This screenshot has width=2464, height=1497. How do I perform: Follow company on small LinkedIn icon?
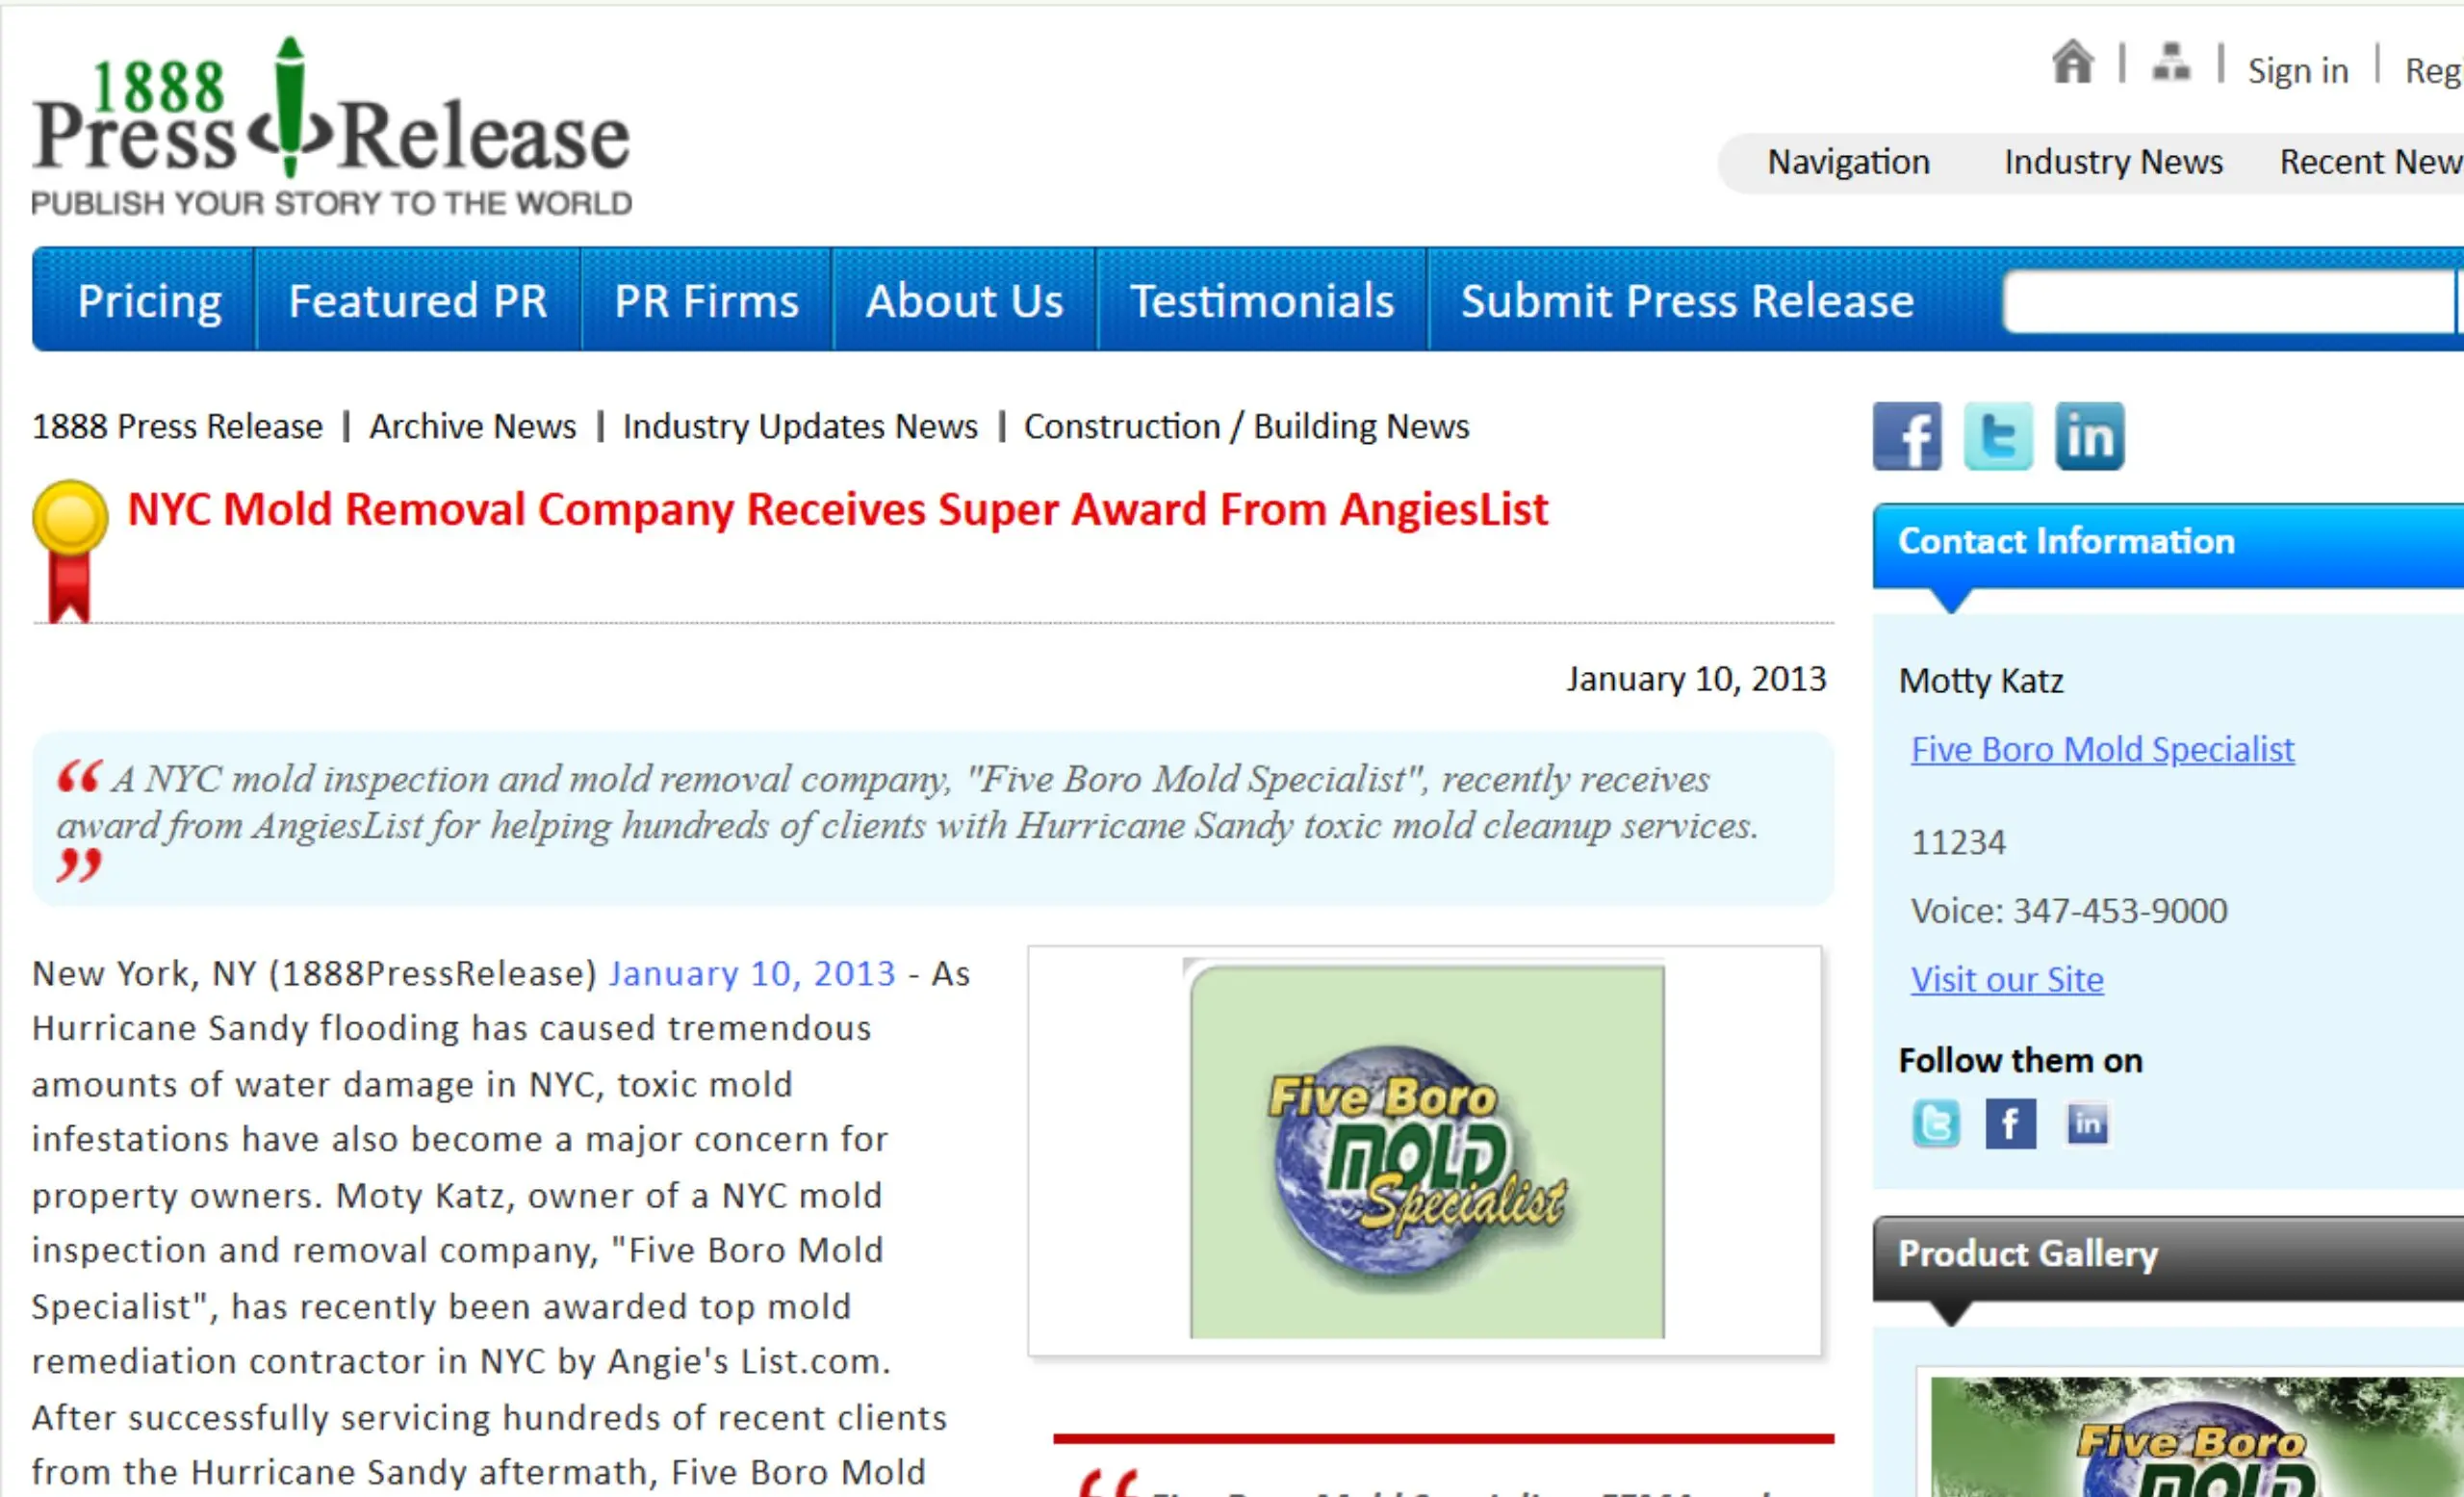pyautogui.click(x=2087, y=1124)
